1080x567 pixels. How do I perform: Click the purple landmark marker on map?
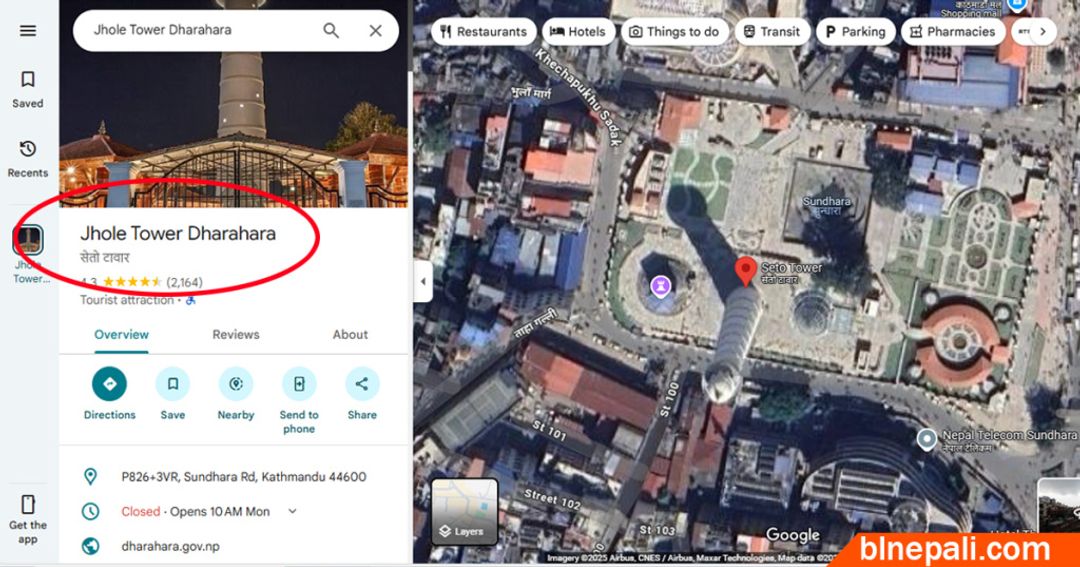tap(661, 285)
